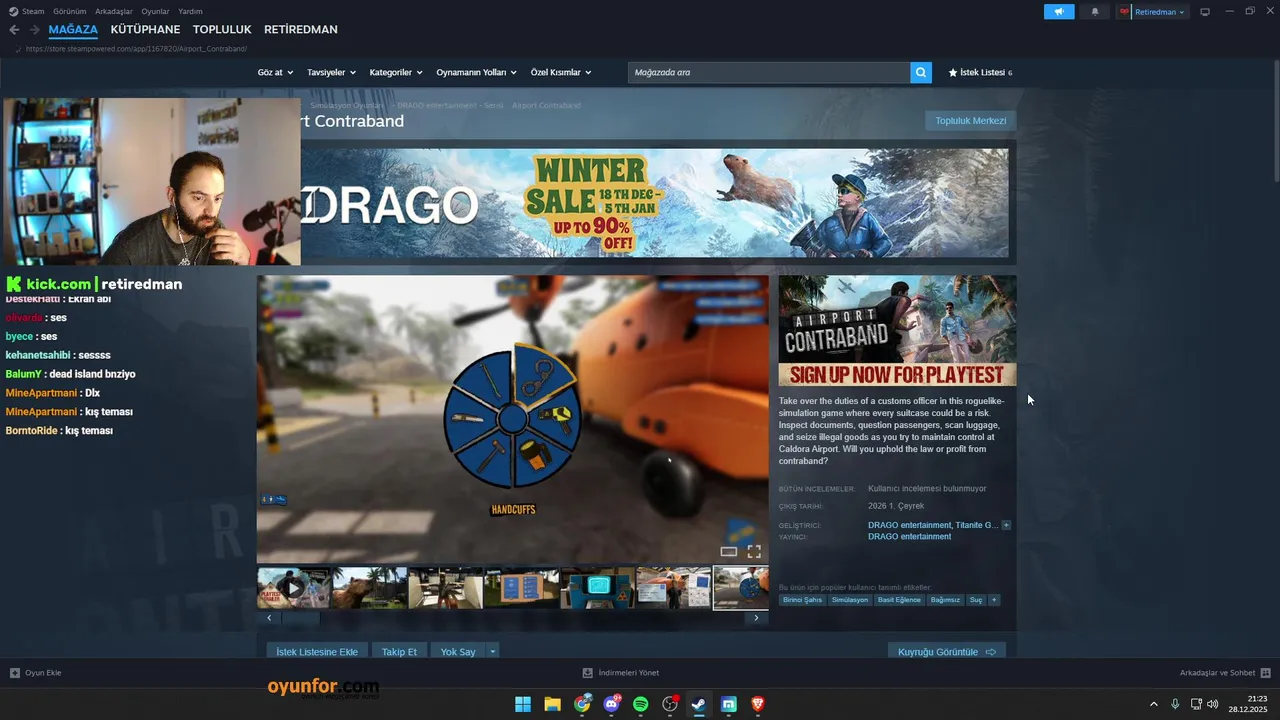Click the Yok Say button

[458, 651]
